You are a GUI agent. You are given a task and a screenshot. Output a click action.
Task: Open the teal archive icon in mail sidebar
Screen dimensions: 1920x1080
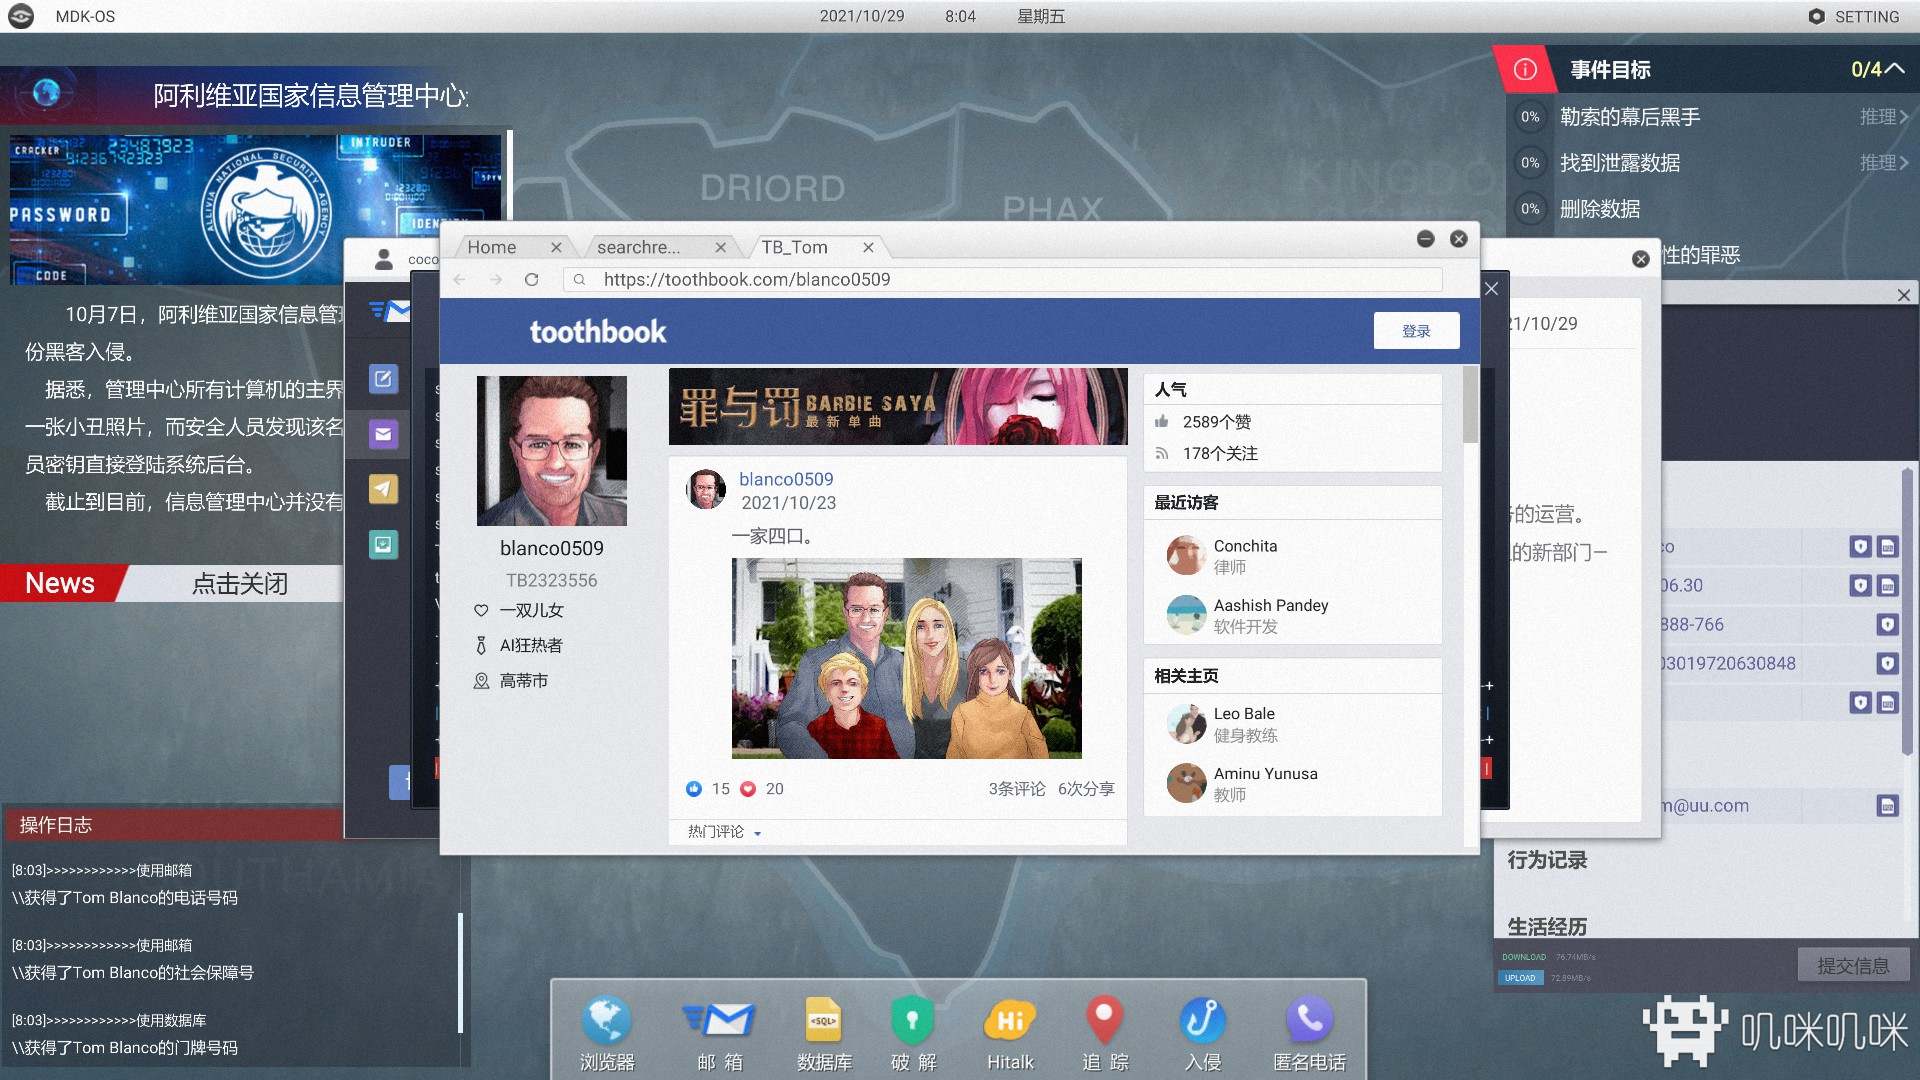click(x=383, y=544)
